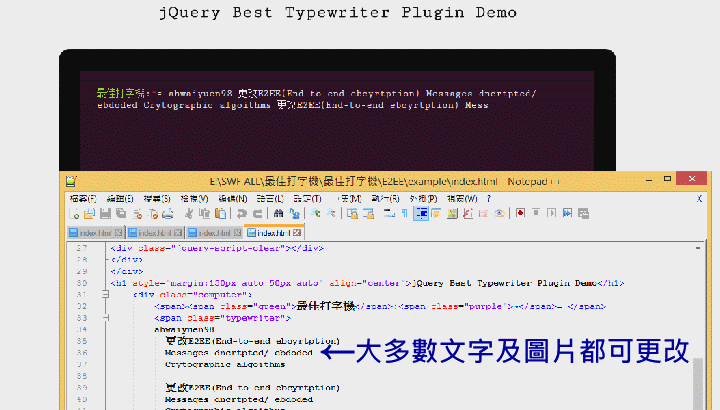The image size is (720, 410).
Task: Select the active orange-topped index.html tab
Action: pyautogui.click(x=274, y=233)
